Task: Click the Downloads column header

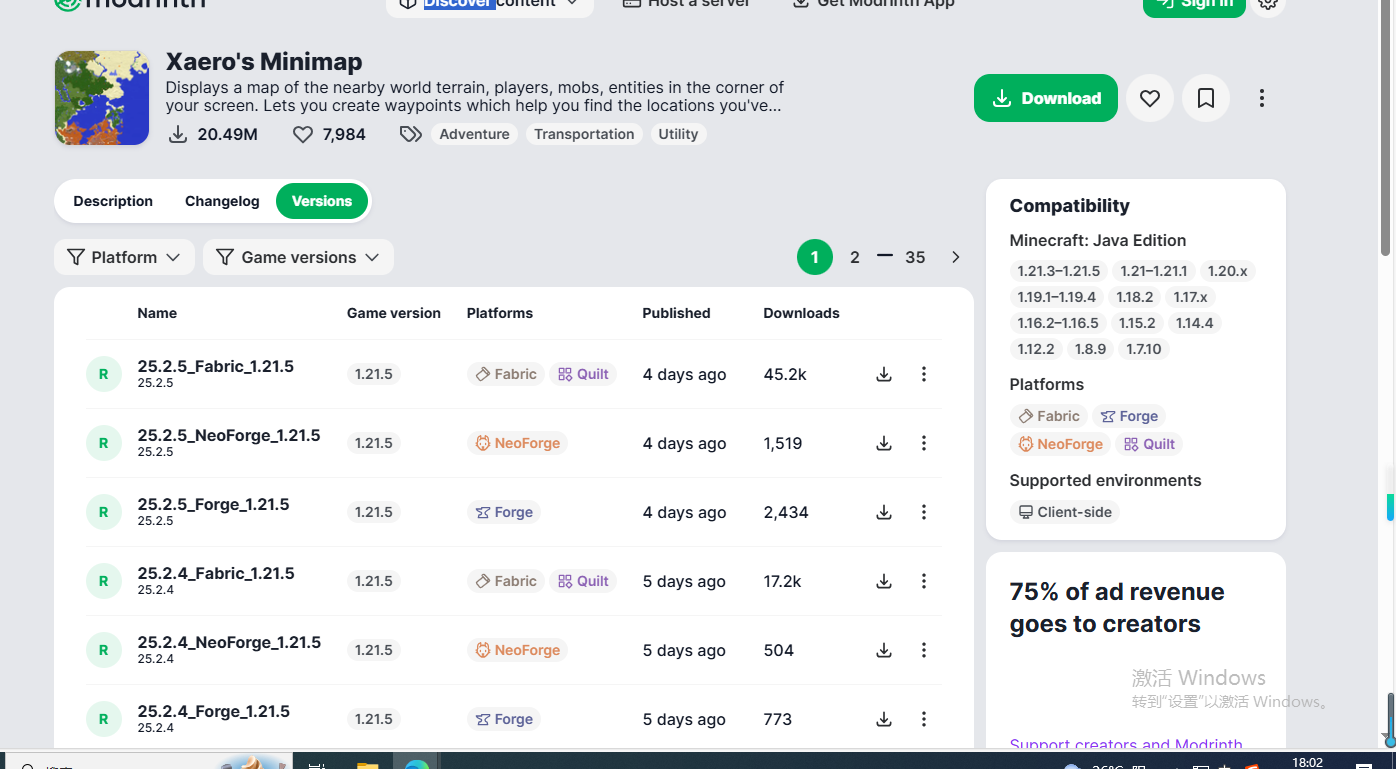Action: pyautogui.click(x=801, y=313)
